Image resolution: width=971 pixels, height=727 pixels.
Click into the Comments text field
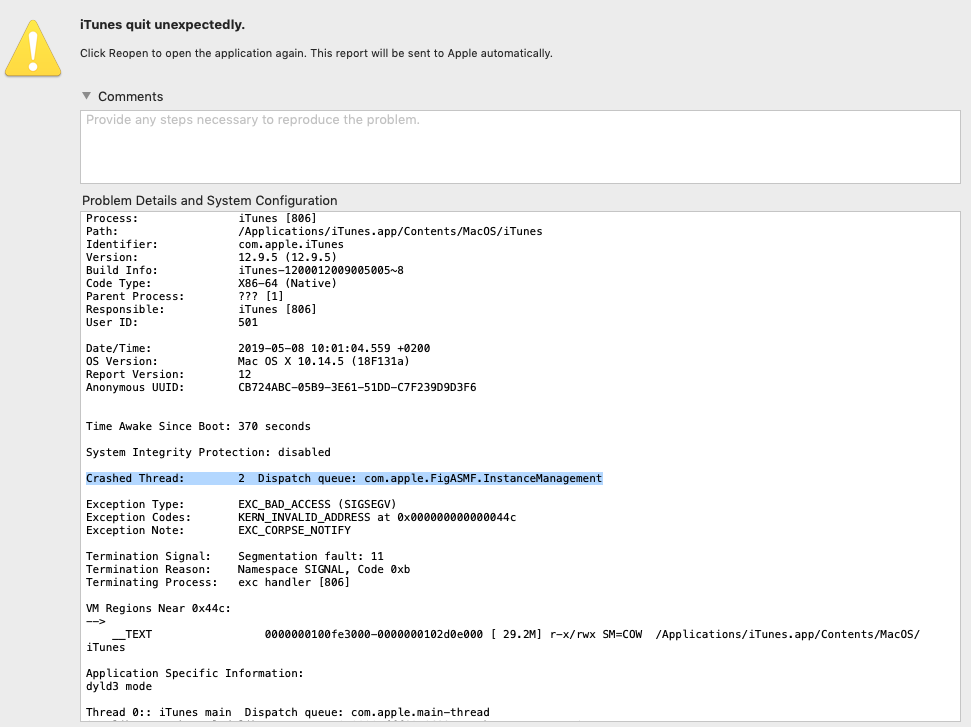click(520, 147)
